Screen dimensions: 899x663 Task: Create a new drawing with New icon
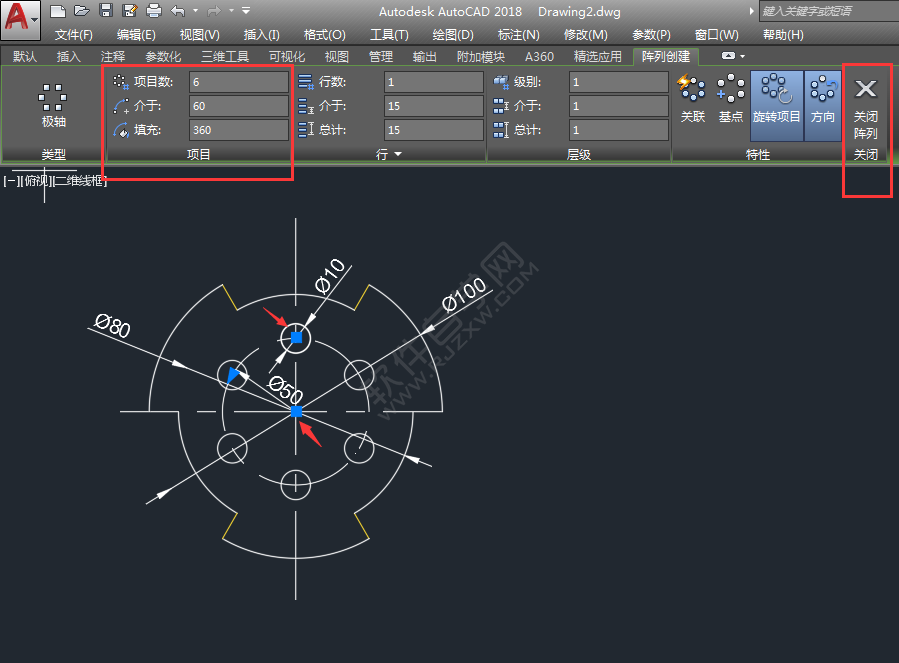(x=58, y=11)
